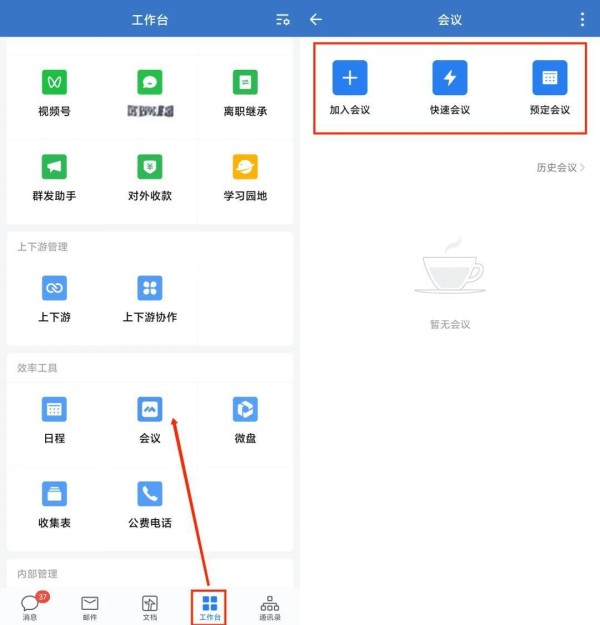Click the 工作台 title in header
This screenshot has width=600, height=625.
(150, 20)
